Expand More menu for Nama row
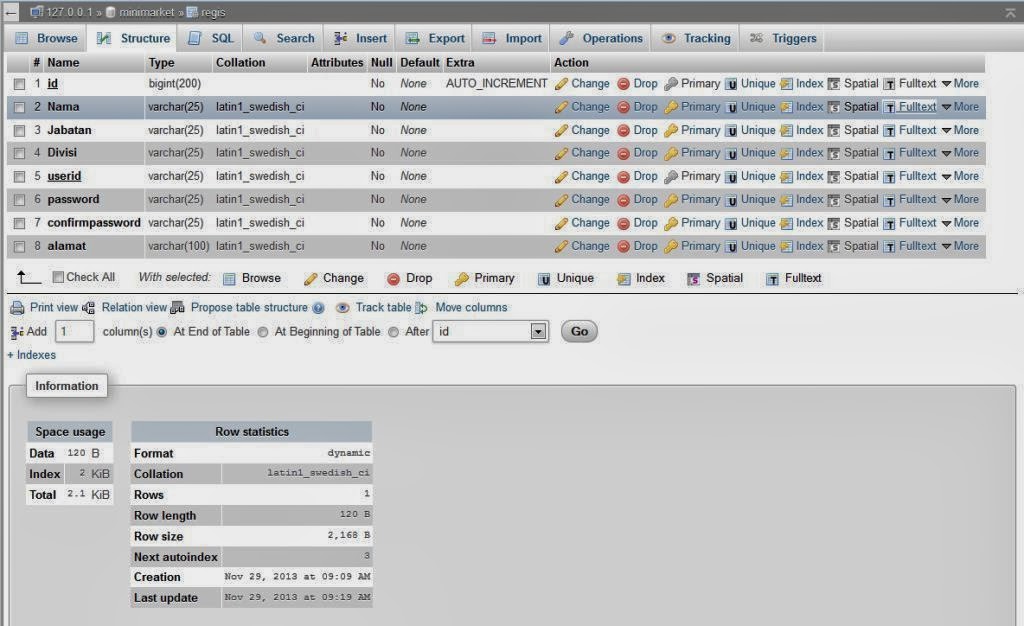Viewport: 1024px width, 626px height. 960,106
